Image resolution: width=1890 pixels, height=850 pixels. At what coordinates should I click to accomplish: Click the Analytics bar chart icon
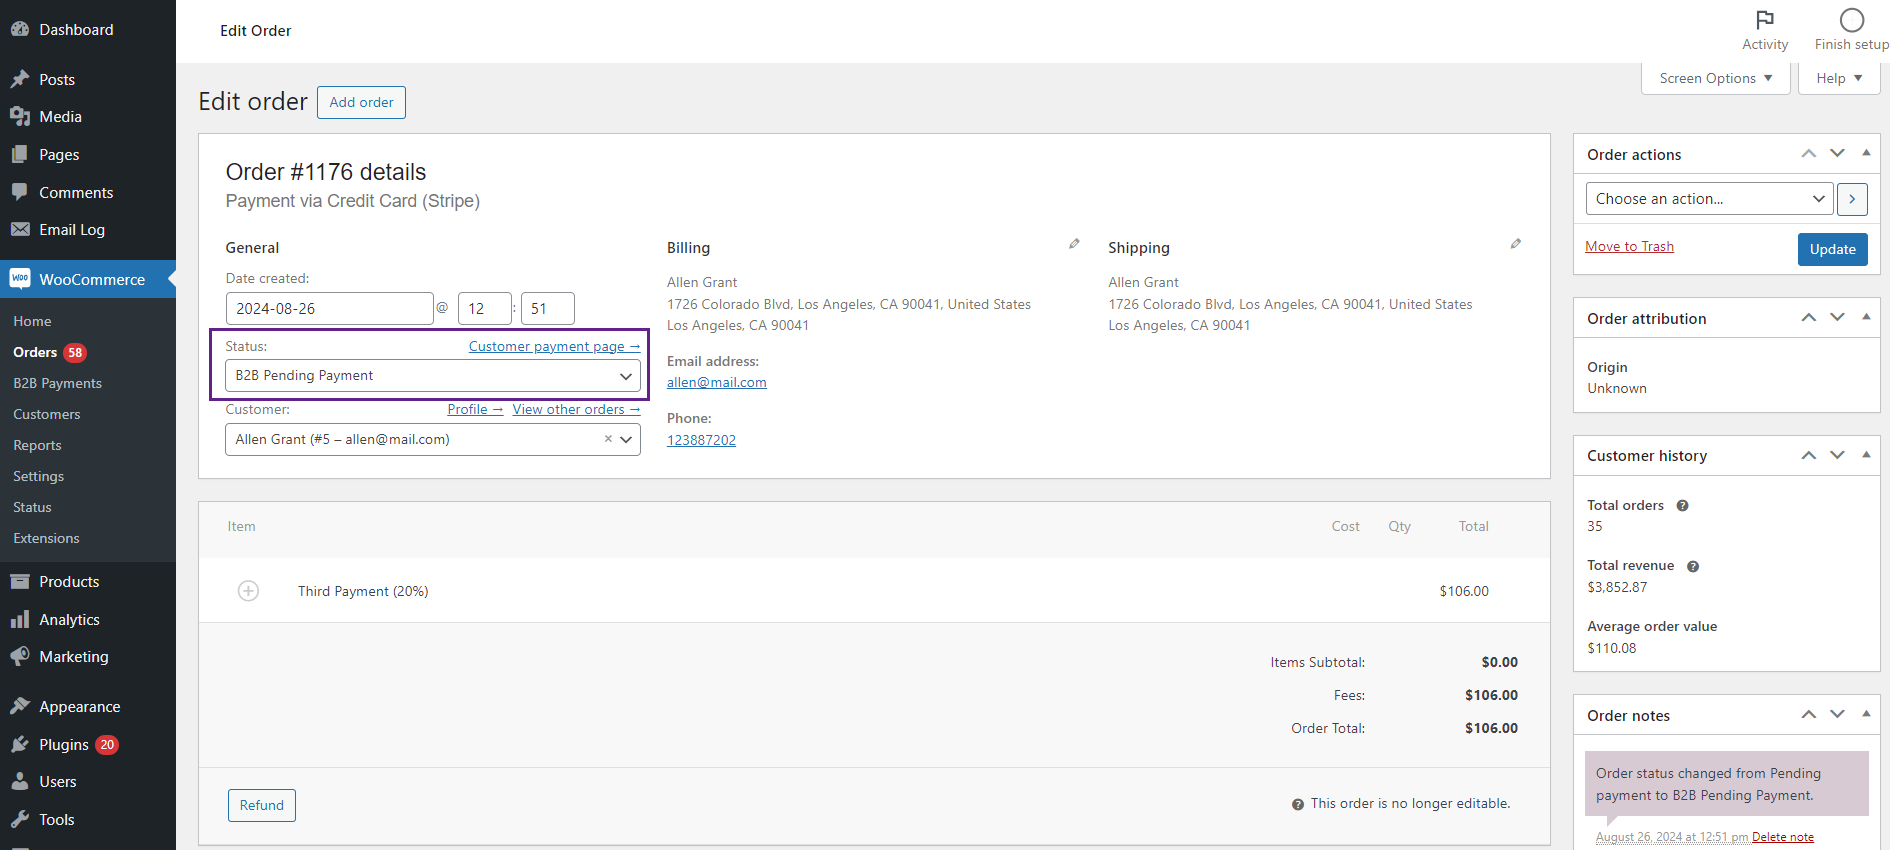pyautogui.click(x=20, y=619)
